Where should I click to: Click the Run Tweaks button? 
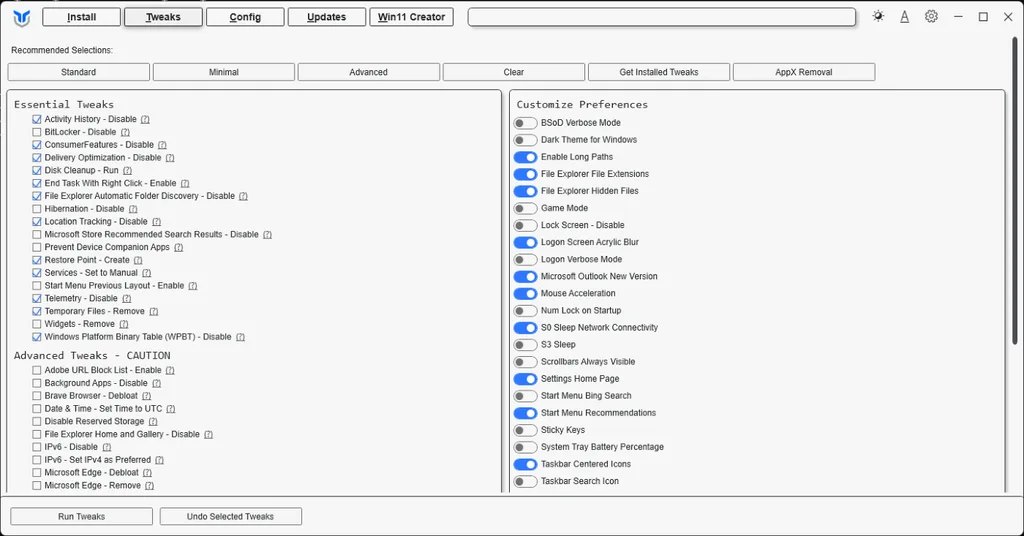click(x=82, y=516)
